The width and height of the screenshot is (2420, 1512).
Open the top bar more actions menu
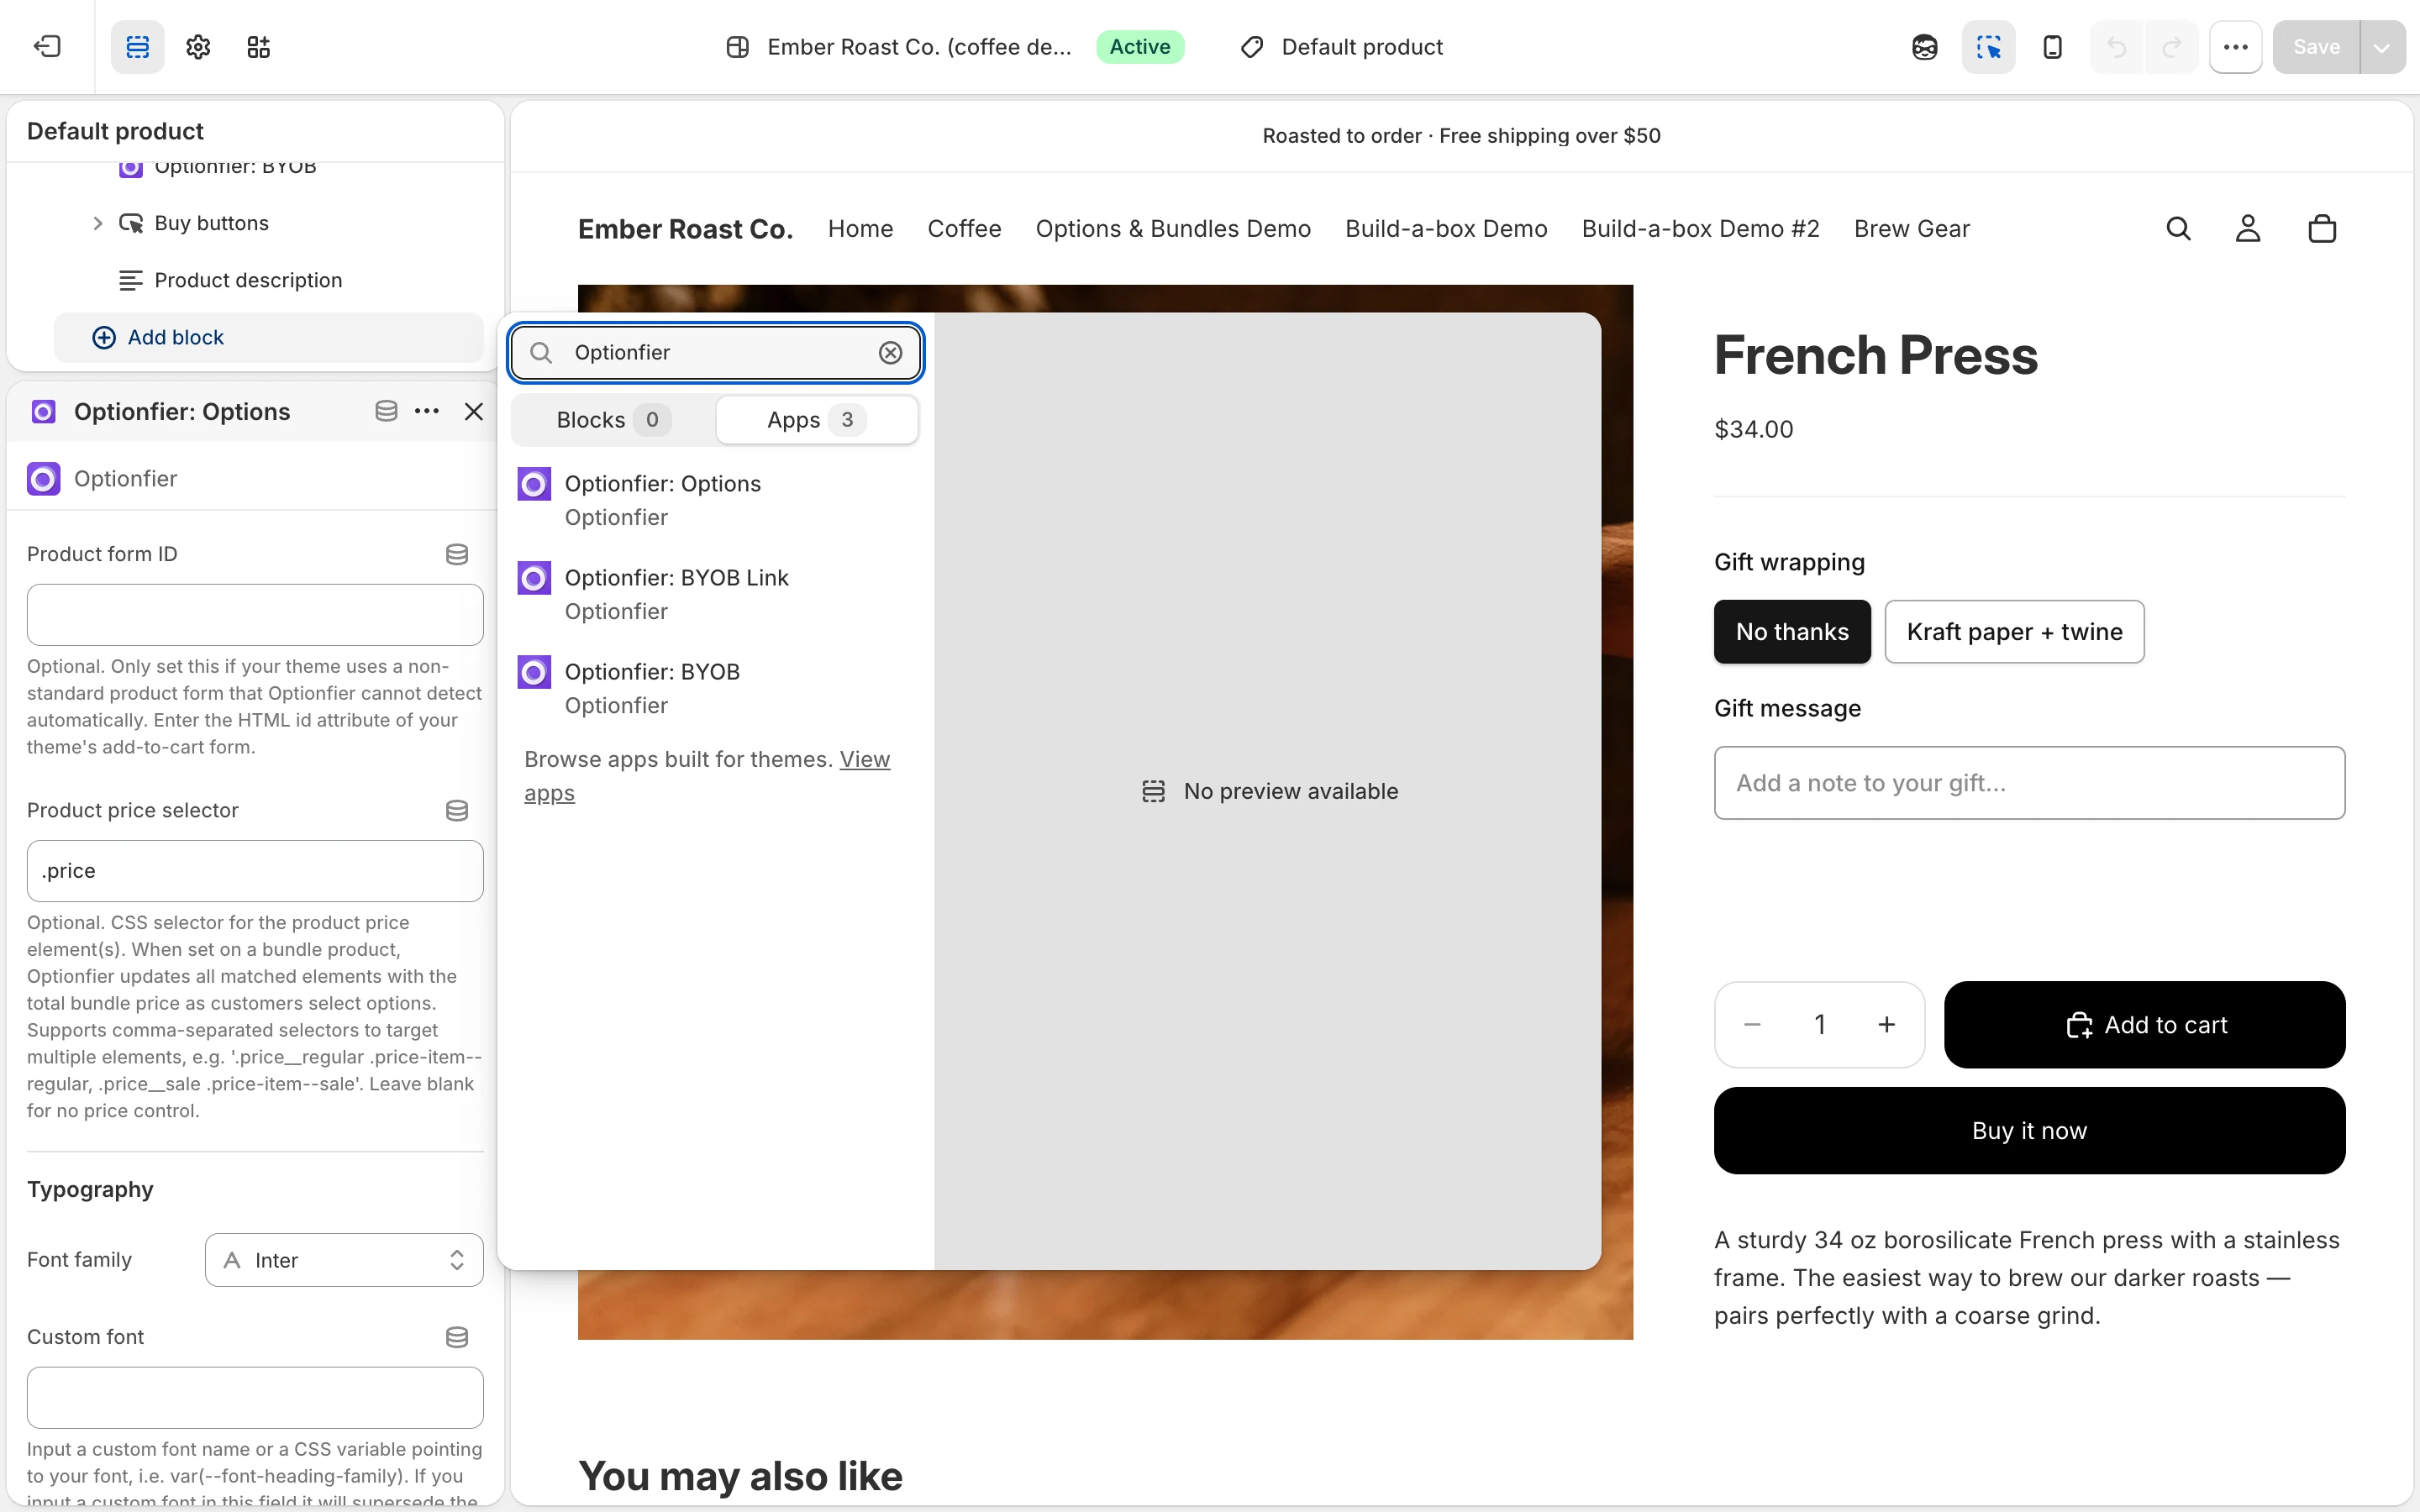click(x=2236, y=47)
